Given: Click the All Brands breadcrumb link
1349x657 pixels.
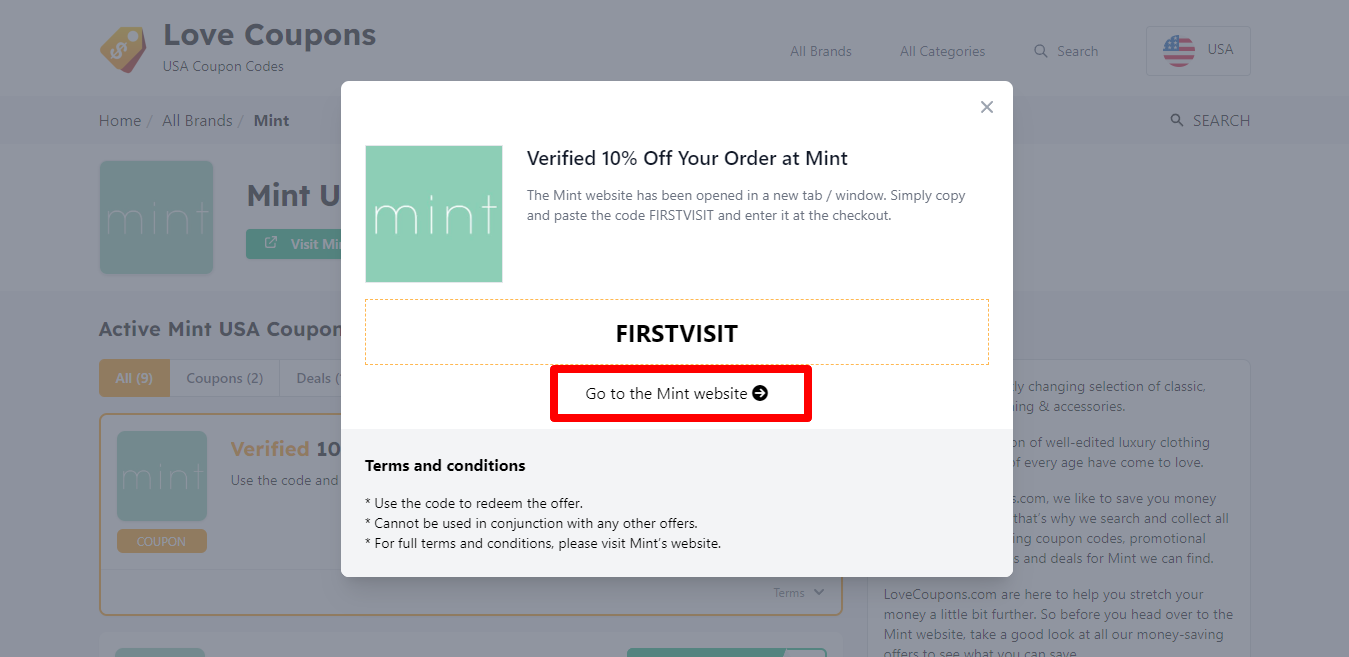Looking at the screenshot, I should pos(197,121).
